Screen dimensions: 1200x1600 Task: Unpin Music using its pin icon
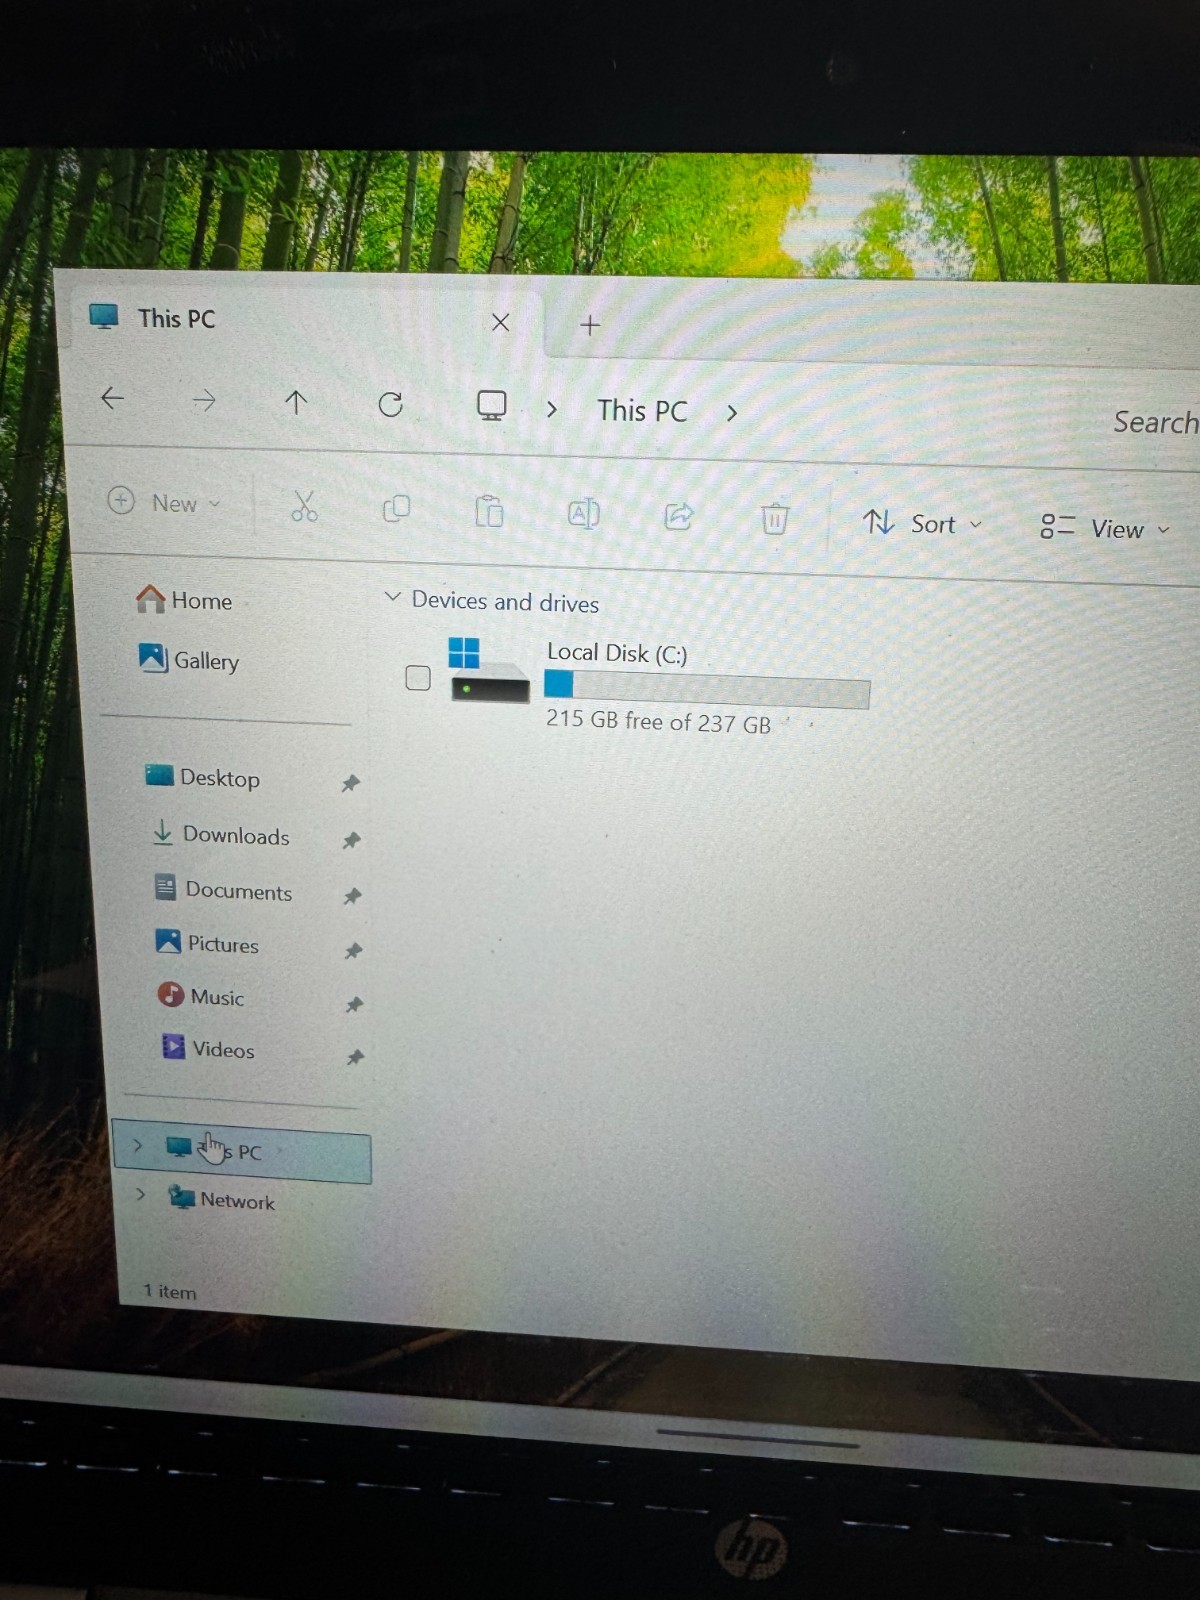coord(354,1004)
